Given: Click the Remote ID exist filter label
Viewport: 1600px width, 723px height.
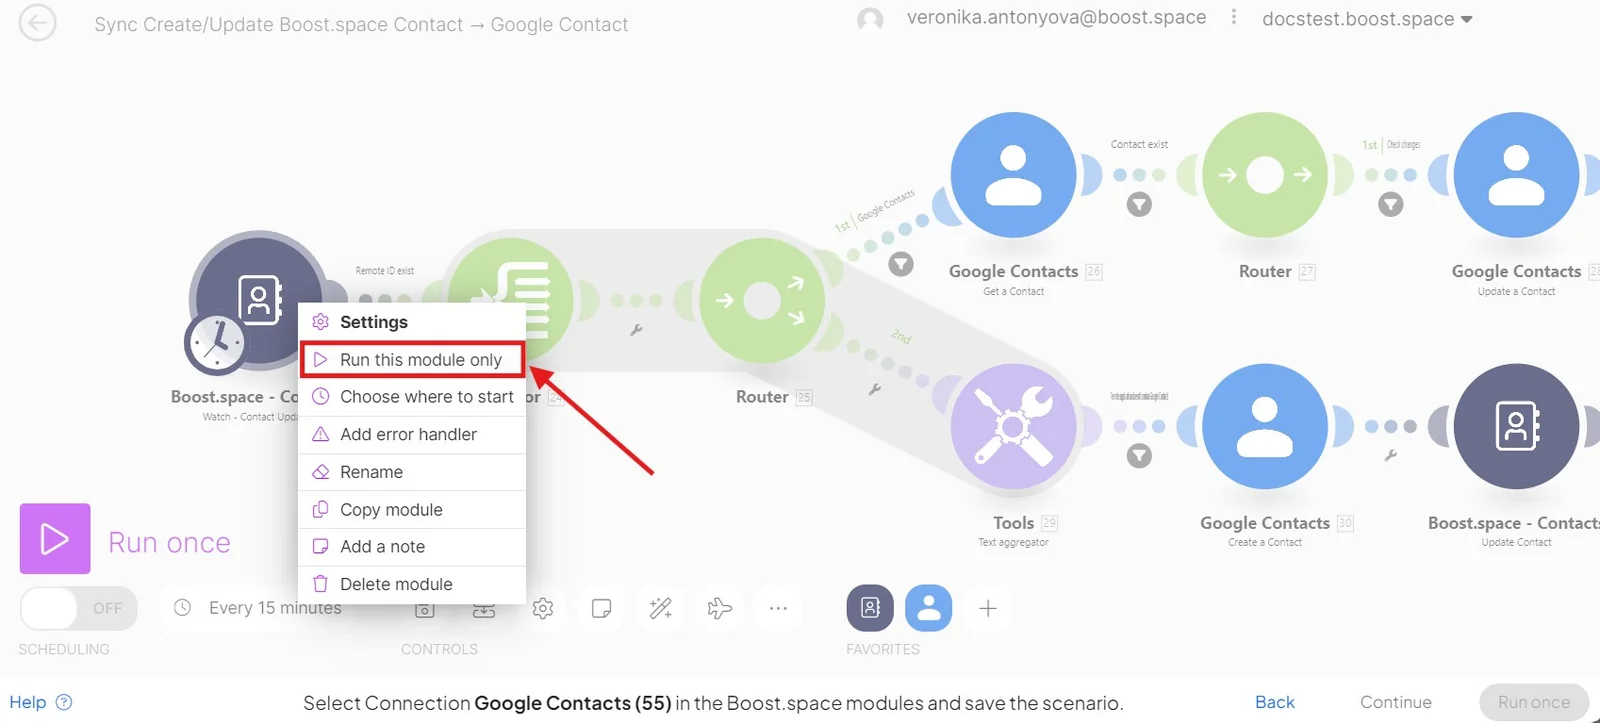Looking at the screenshot, I should click(x=384, y=271).
